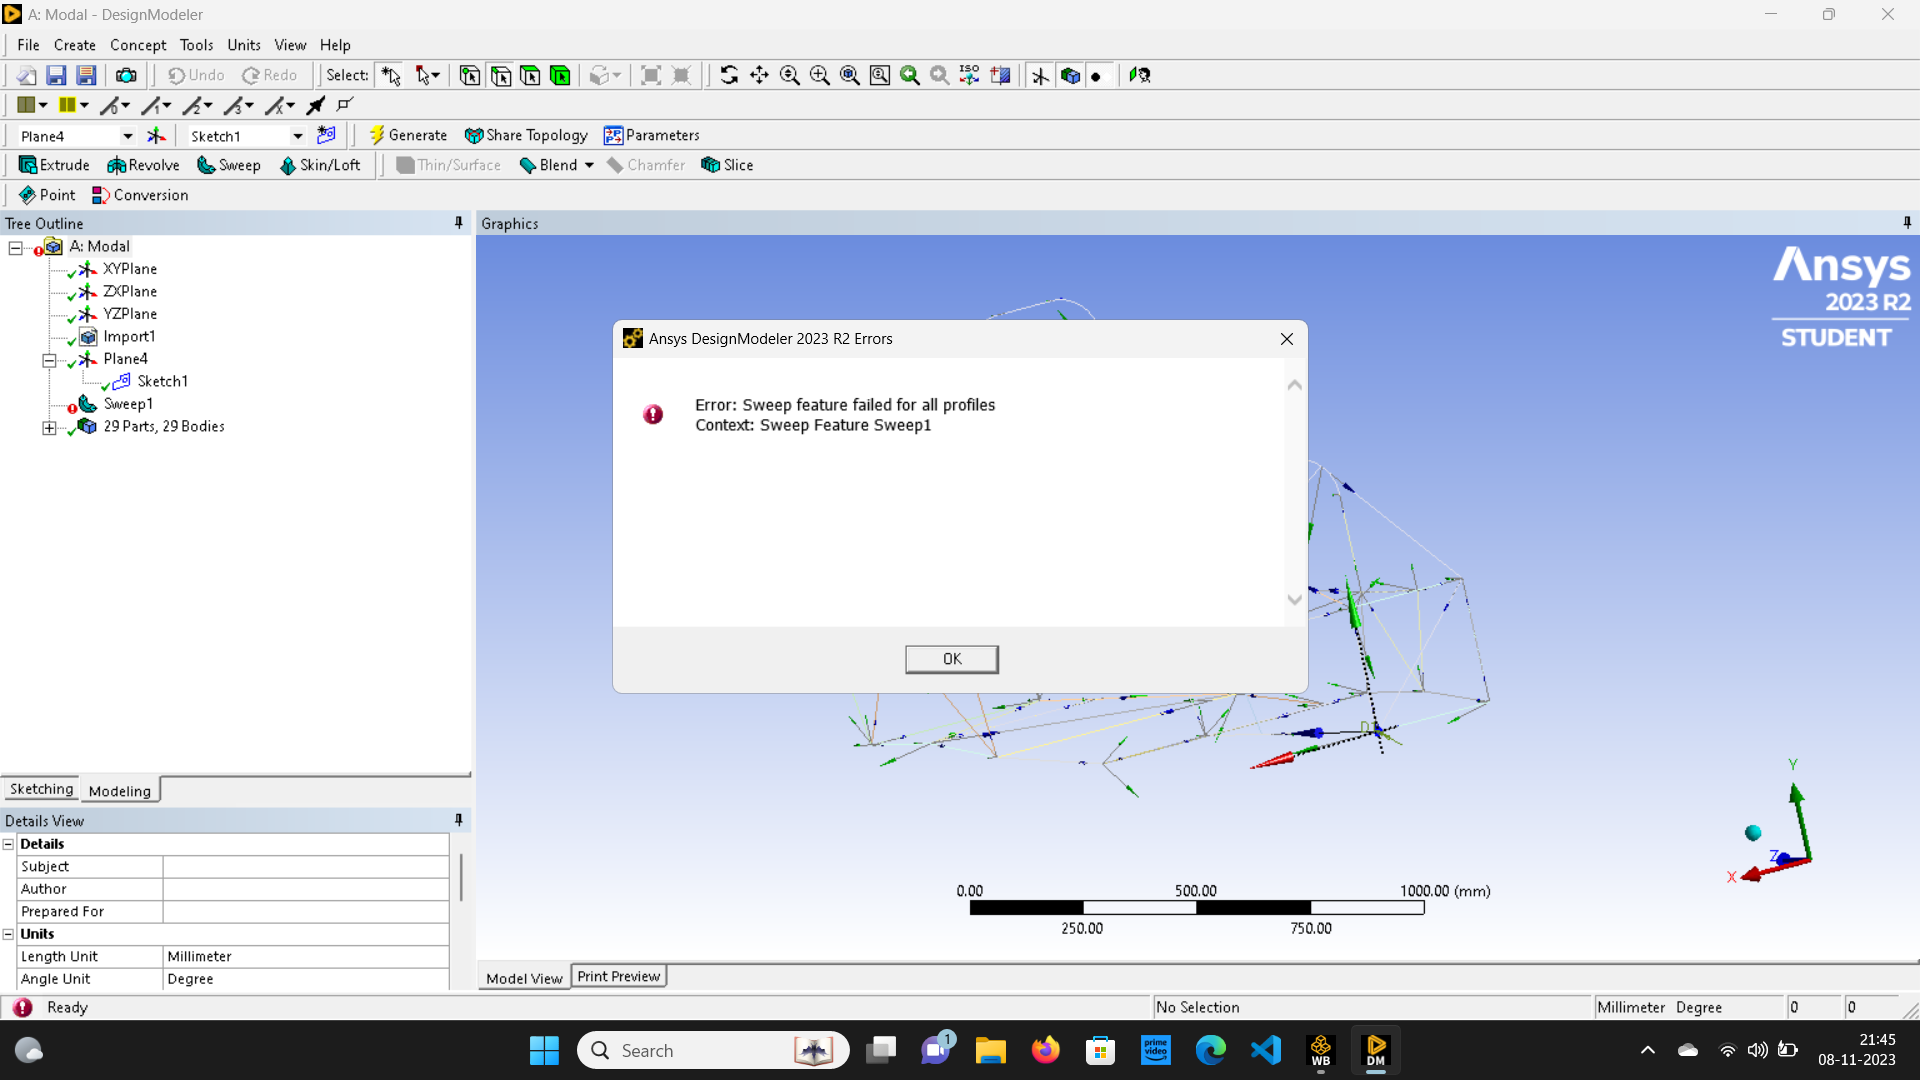Collapse the Details section in Details View
This screenshot has width=1920, height=1080.
point(9,844)
